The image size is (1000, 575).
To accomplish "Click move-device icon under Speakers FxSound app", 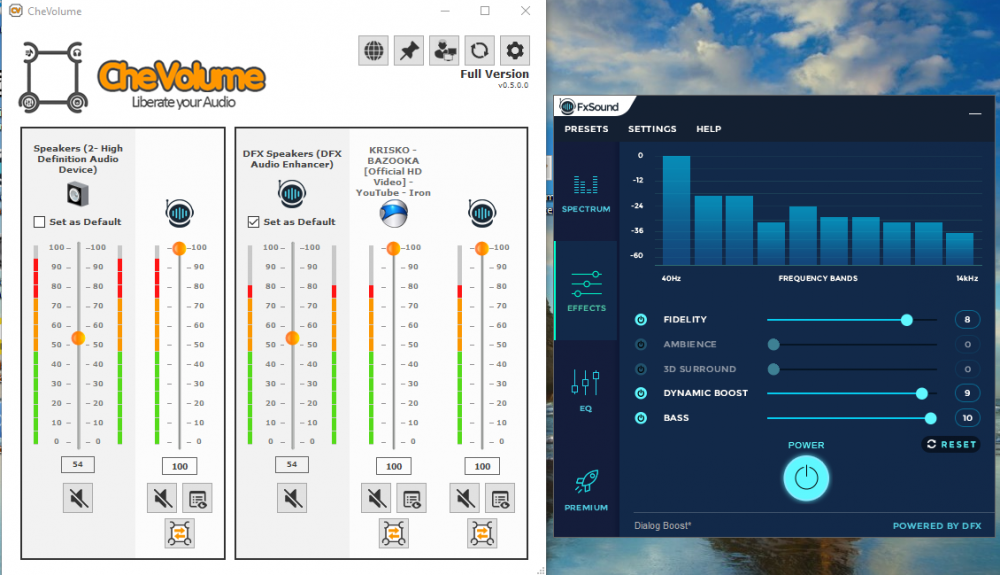I will (x=180, y=533).
